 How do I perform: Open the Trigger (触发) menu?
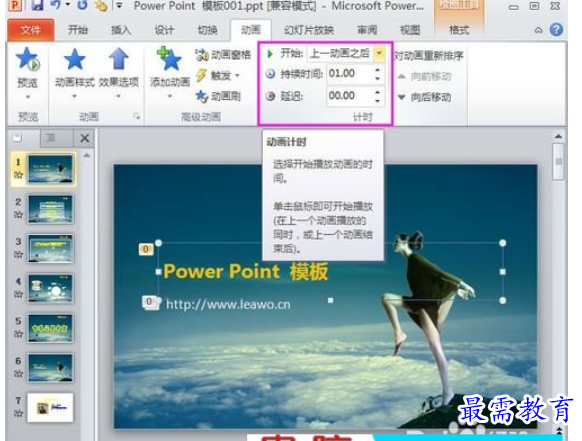tap(218, 76)
